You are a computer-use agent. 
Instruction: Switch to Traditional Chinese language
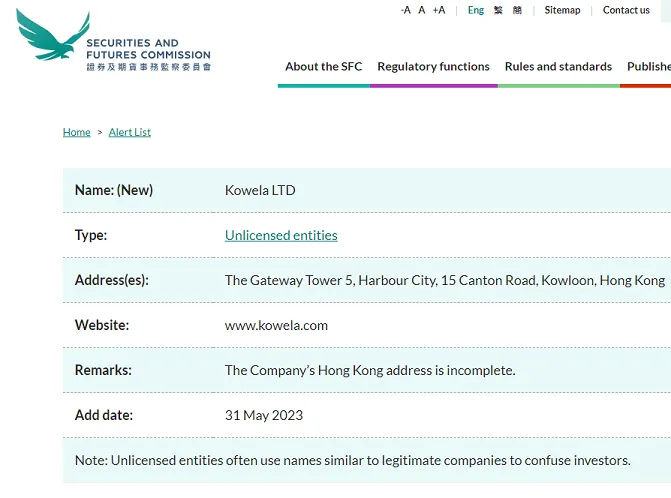click(498, 10)
